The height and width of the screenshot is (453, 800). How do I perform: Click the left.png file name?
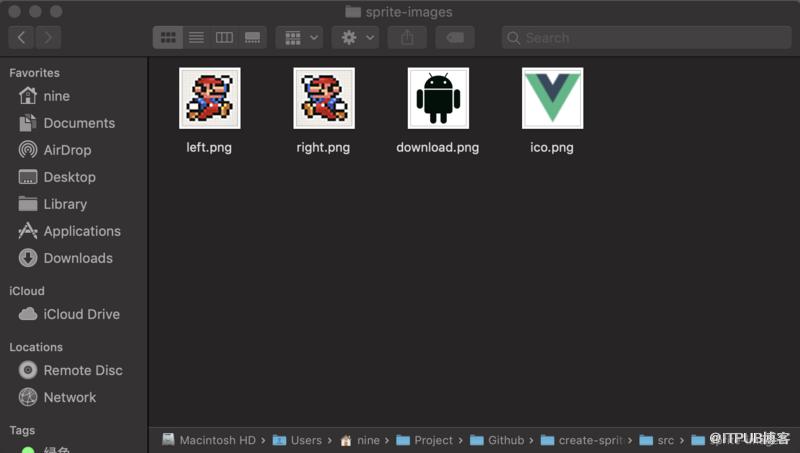(x=209, y=148)
